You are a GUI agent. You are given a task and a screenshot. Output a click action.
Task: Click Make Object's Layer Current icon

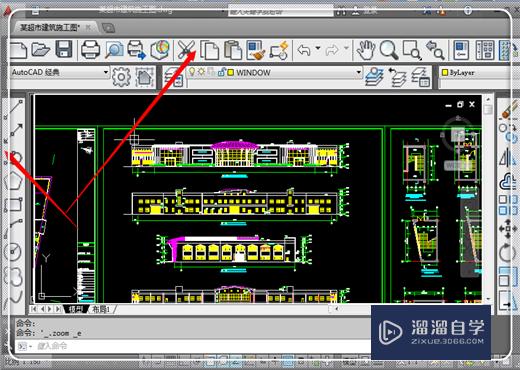click(x=374, y=77)
